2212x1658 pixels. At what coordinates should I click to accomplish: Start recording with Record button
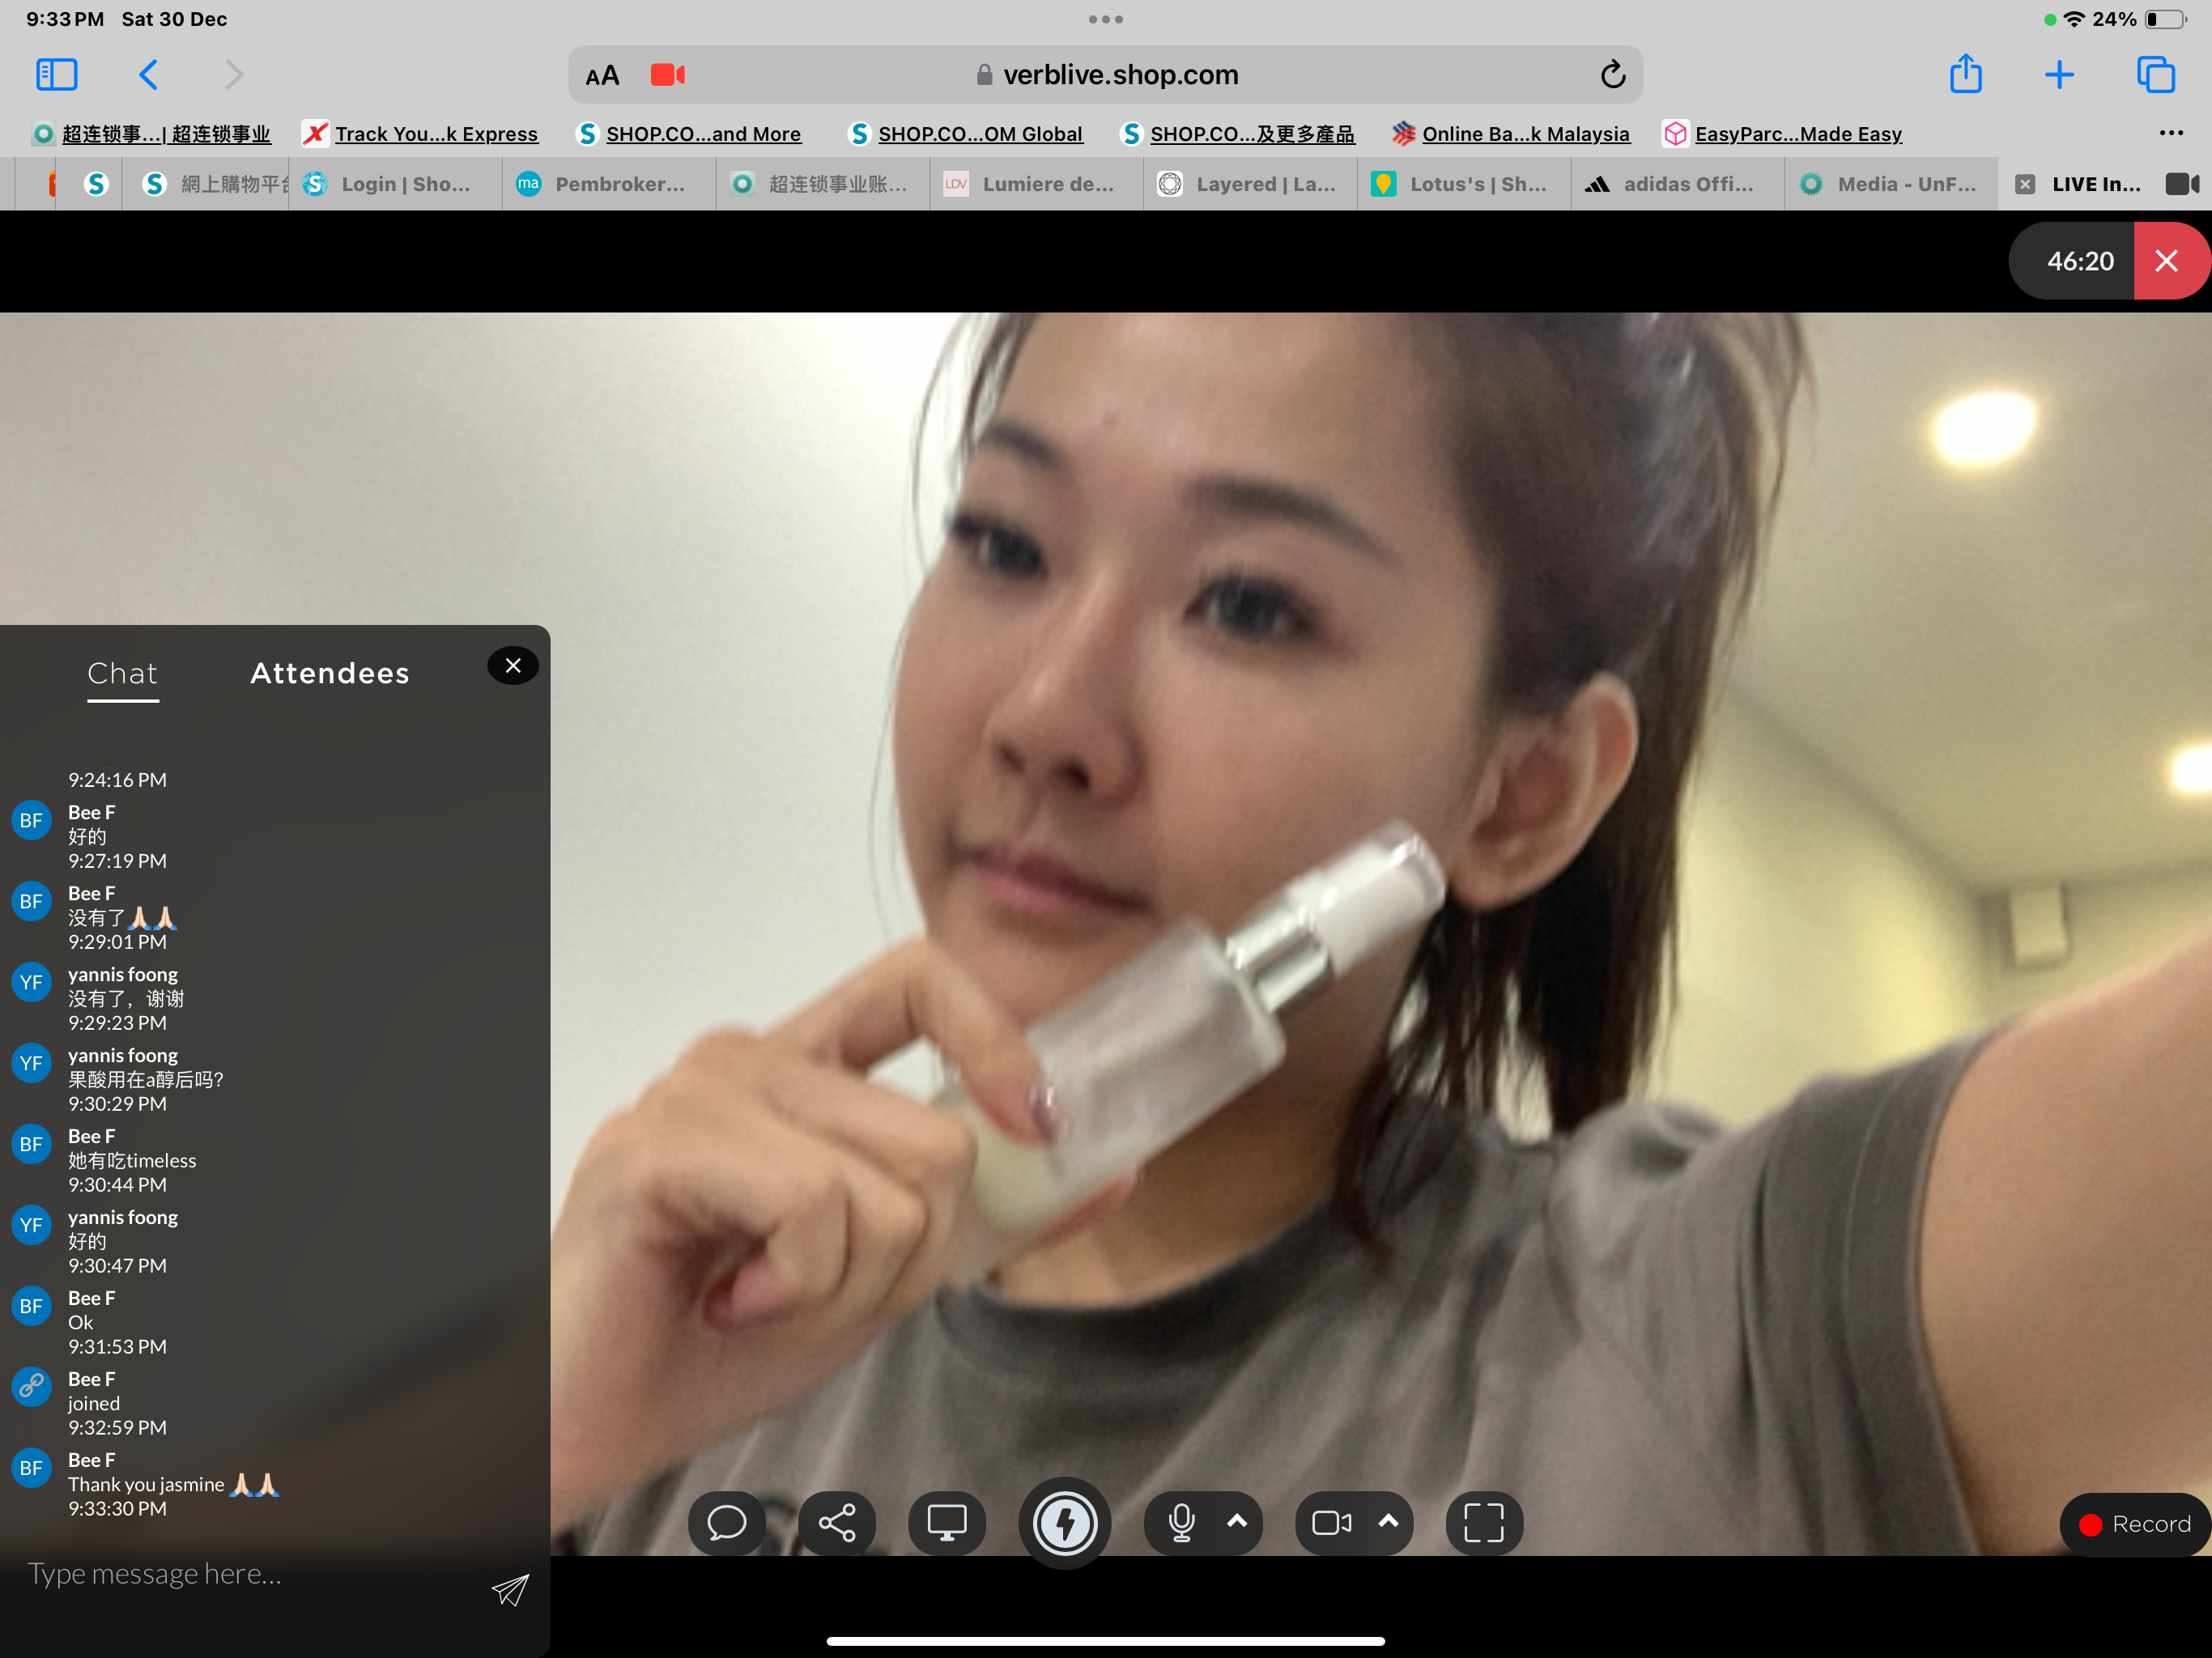point(2135,1524)
